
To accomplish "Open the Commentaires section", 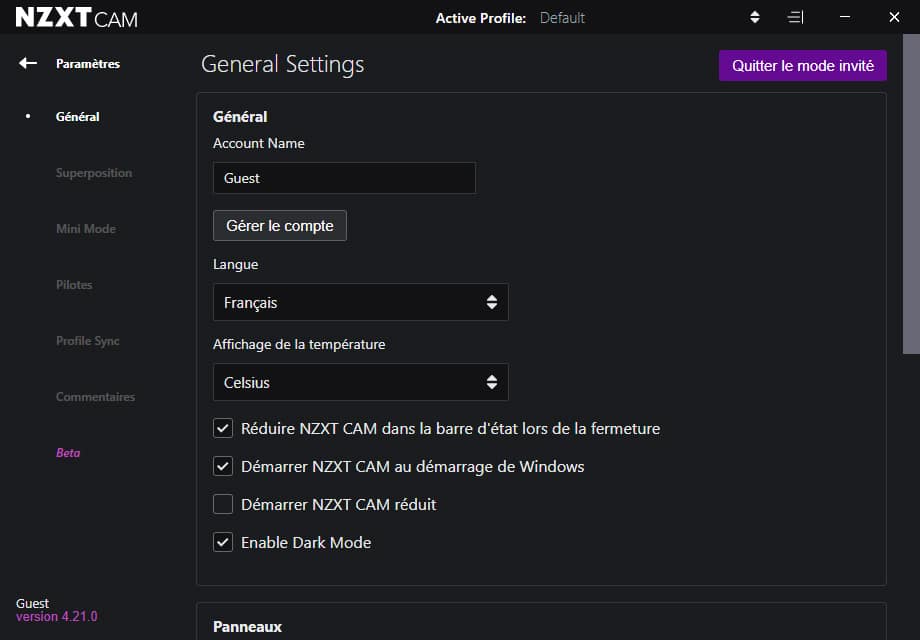I will 95,397.
